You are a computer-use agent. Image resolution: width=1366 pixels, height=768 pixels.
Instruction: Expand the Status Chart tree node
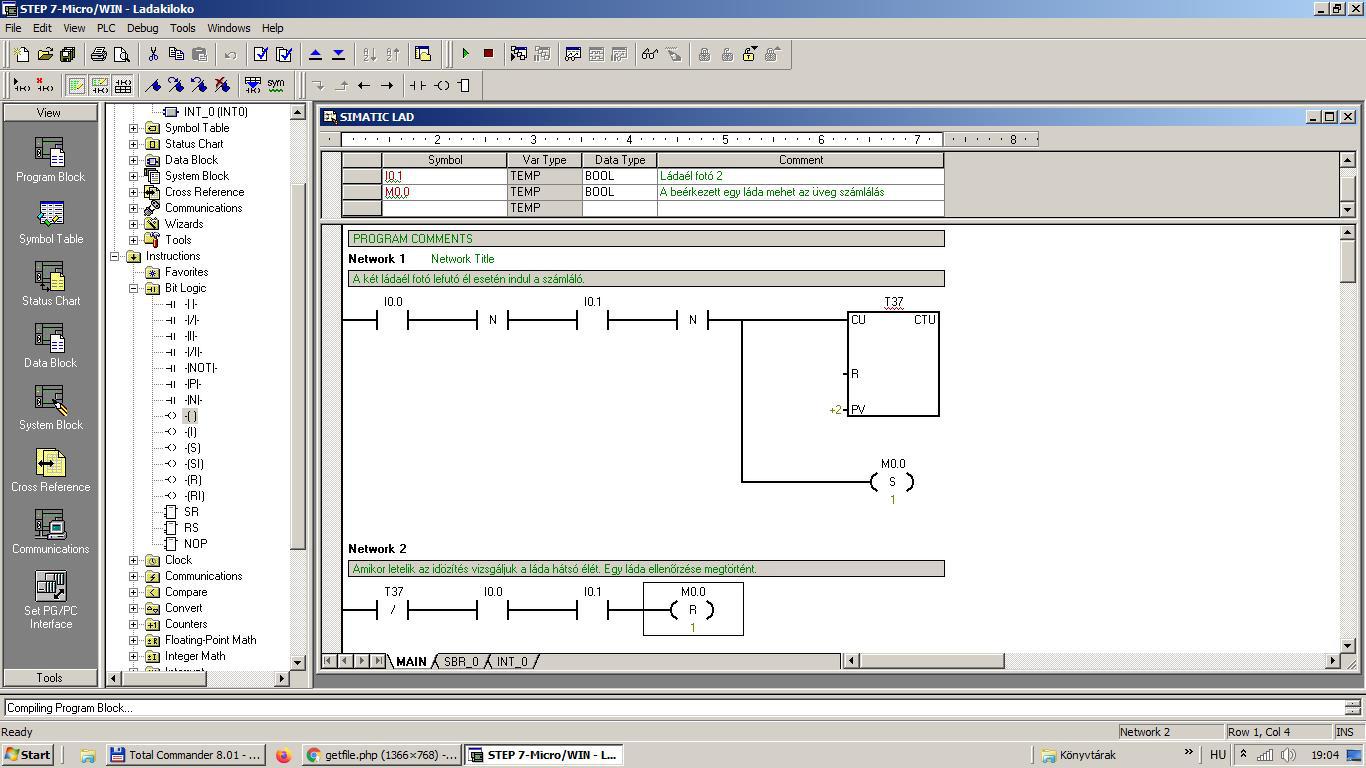point(134,144)
